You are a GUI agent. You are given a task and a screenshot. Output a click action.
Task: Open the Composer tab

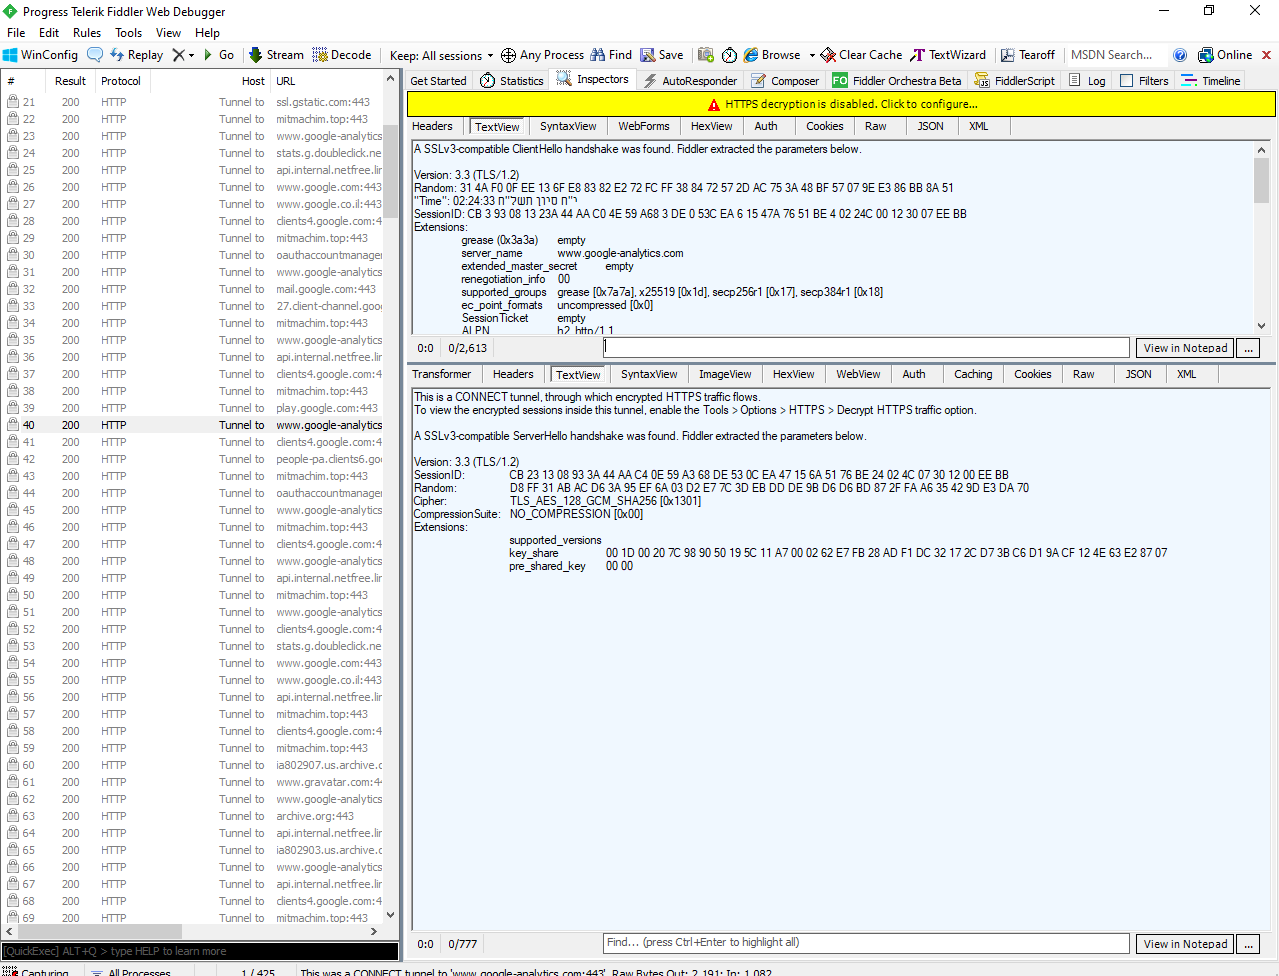click(x=785, y=81)
